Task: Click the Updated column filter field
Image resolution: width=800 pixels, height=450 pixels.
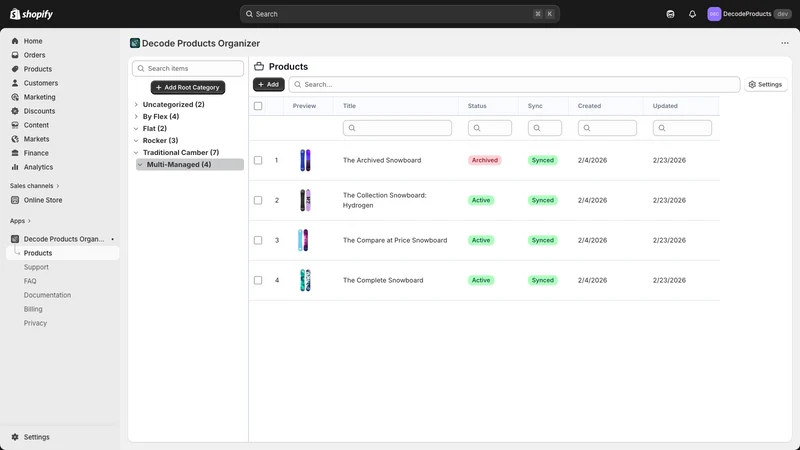Action: pos(682,128)
